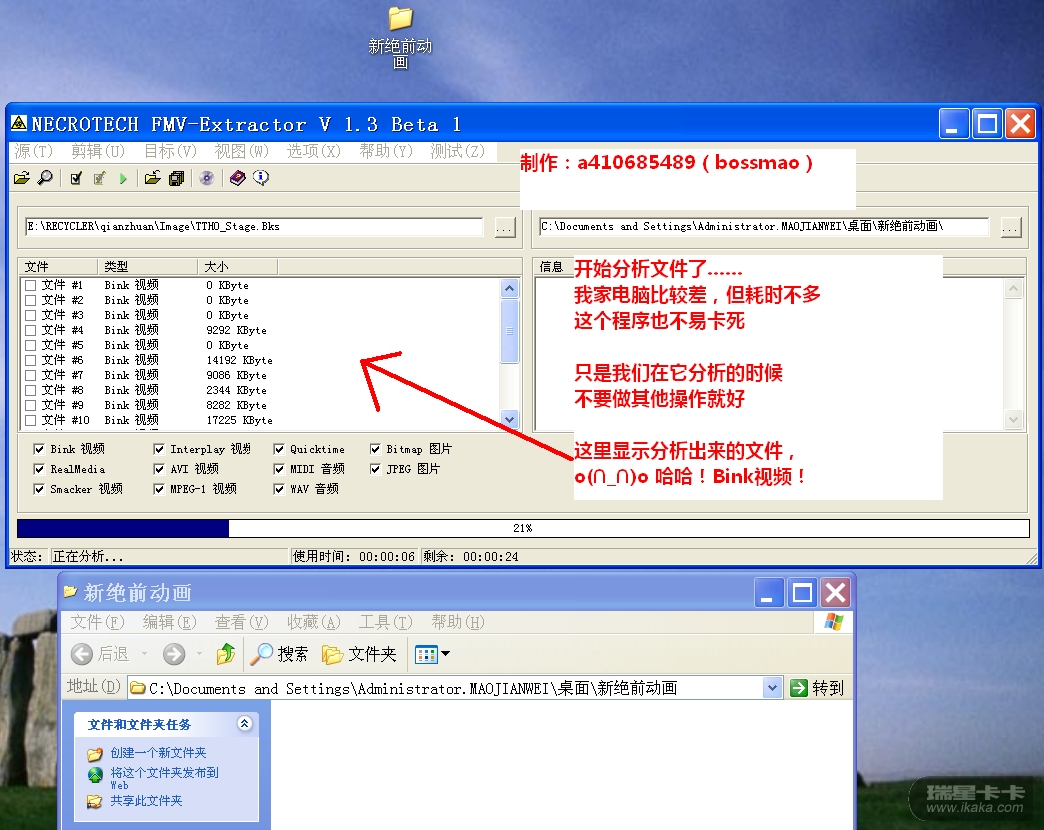Toggle the WAV 音频 checkbox
Viewport: 1044px width, 830px height.
click(279, 489)
